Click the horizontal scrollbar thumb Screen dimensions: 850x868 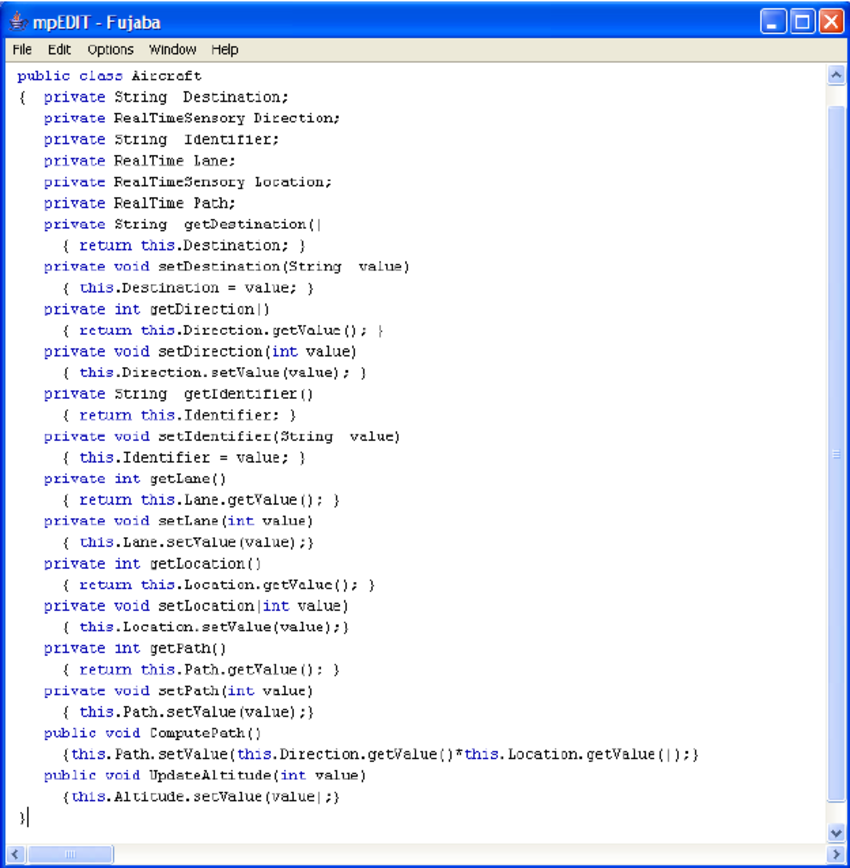click(70, 854)
